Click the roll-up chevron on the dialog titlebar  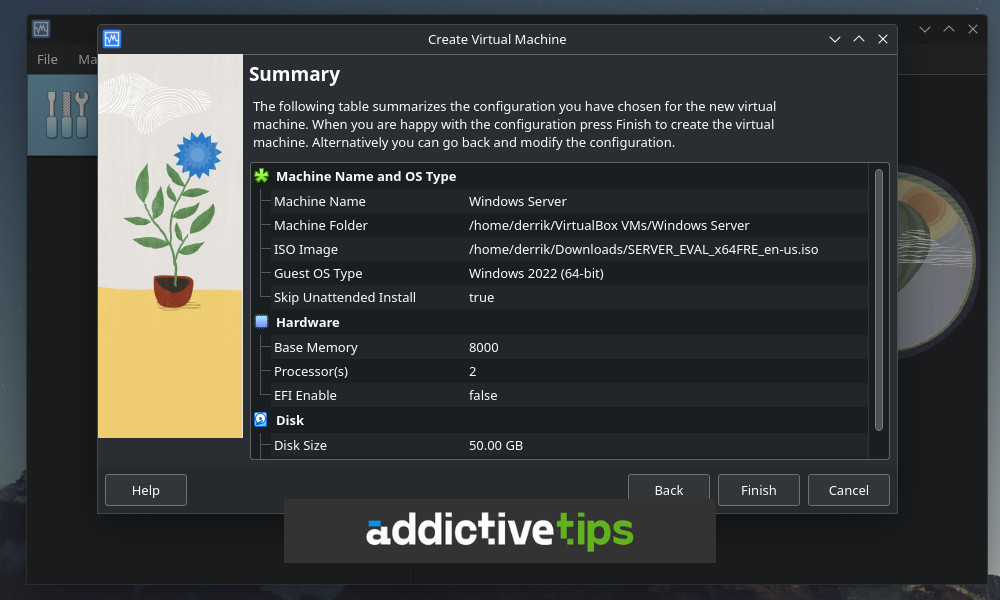[859, 39]
